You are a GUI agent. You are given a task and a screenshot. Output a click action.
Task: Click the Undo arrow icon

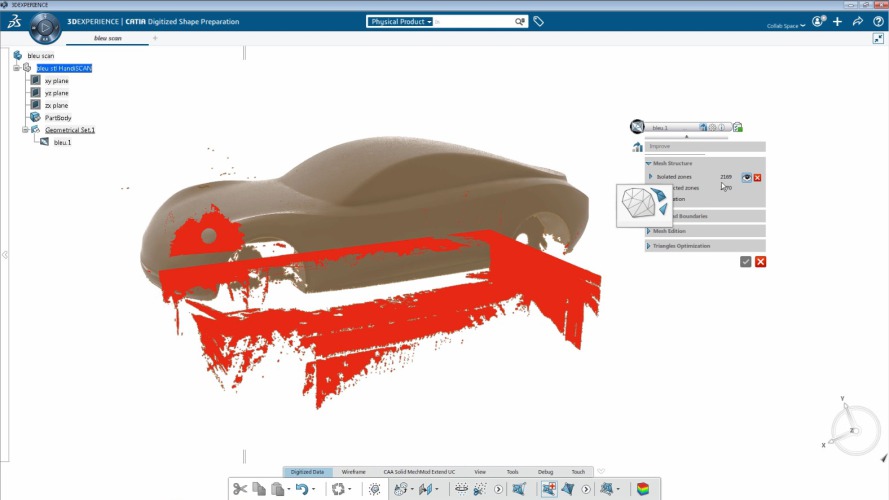(x=301, y=489)
